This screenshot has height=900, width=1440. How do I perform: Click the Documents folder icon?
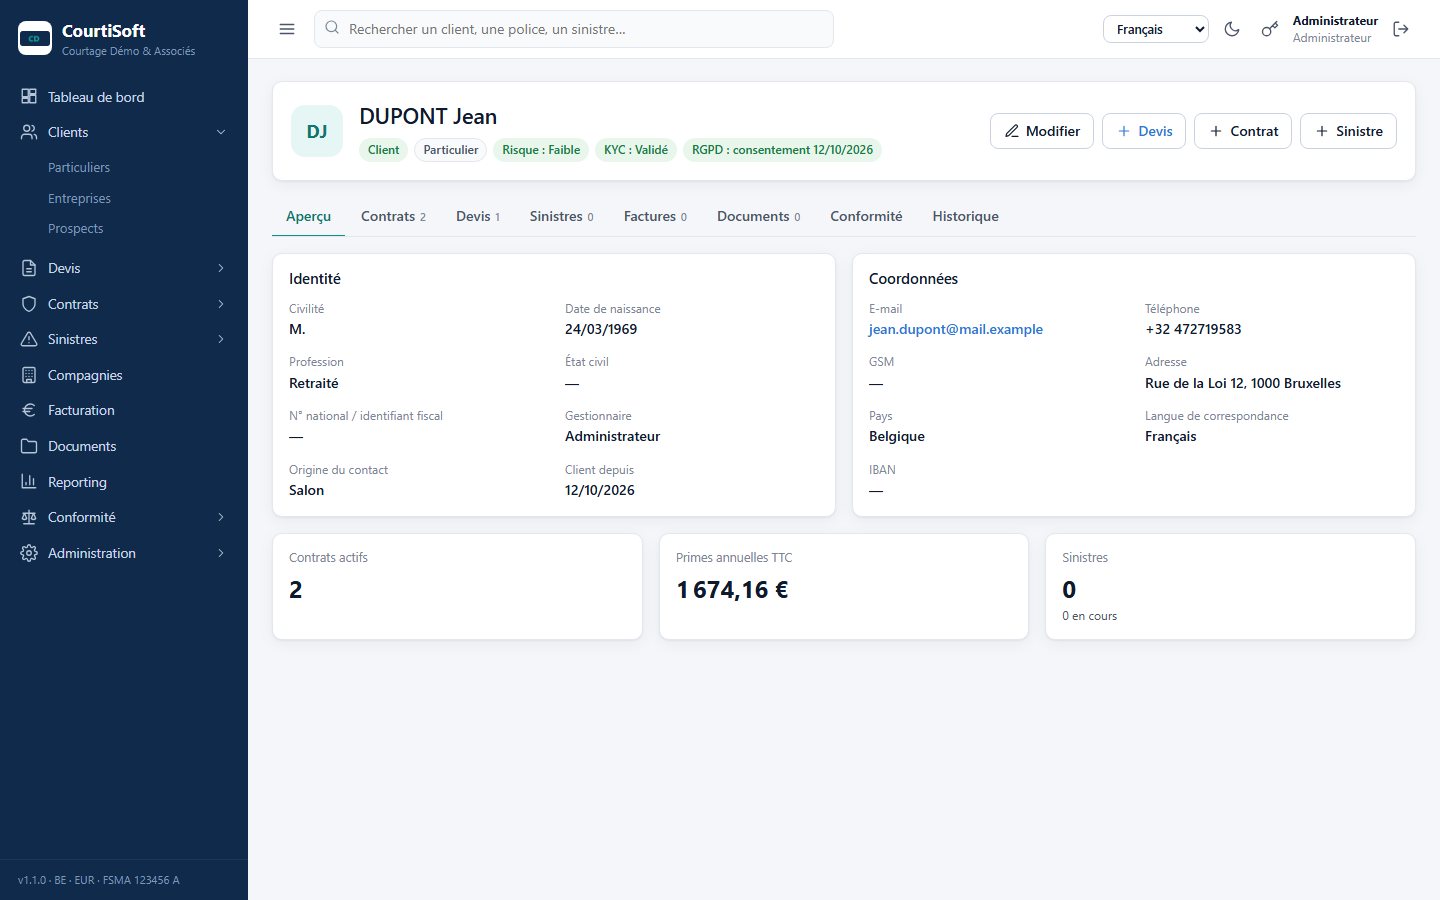click(29, 446)
